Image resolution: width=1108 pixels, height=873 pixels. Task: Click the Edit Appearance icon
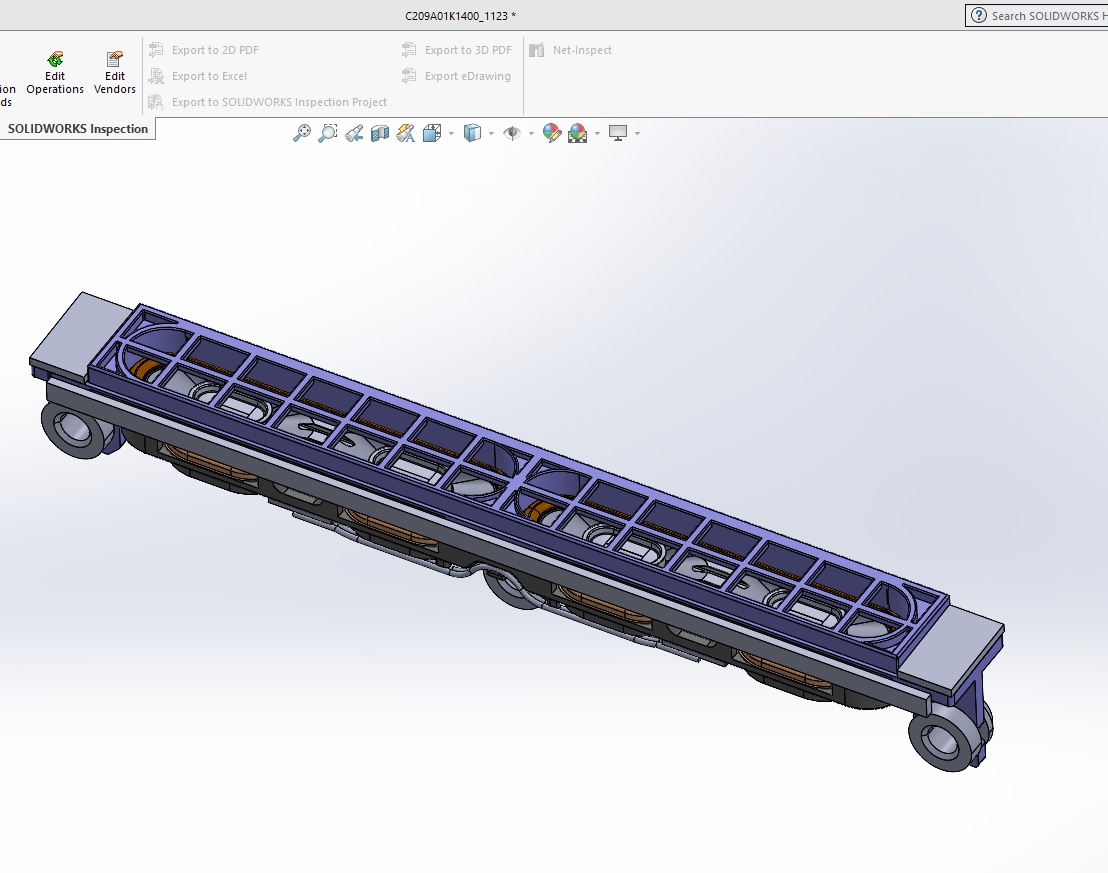point(552,133)
